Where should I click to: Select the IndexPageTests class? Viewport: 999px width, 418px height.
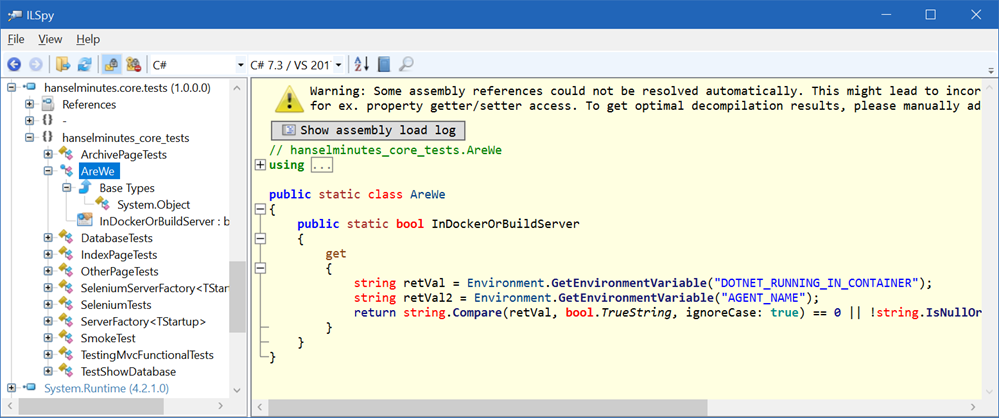tap(119, 254)
